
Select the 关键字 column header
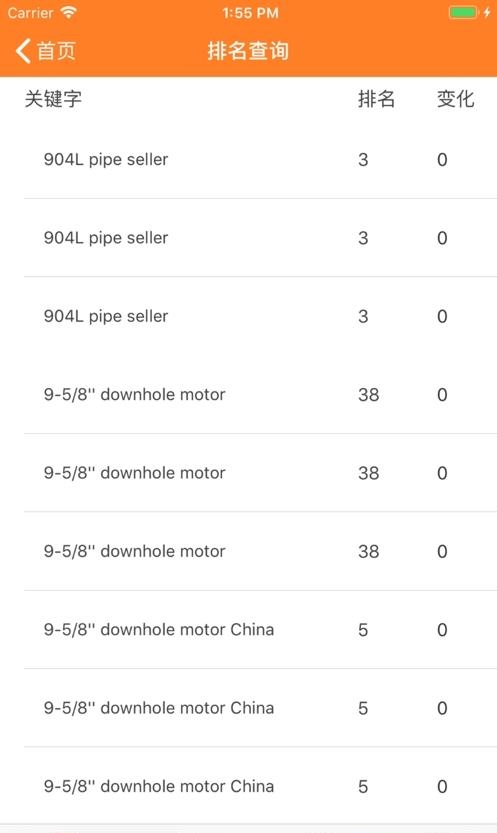coord(53,99)
